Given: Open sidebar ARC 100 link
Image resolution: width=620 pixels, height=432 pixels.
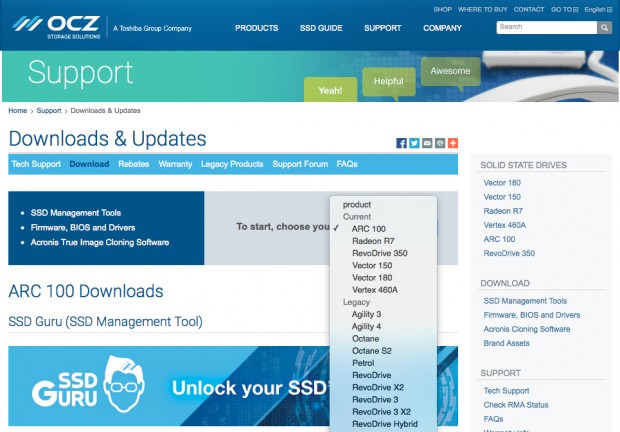Looking at the screenshot, I should (x=499, y=239).
